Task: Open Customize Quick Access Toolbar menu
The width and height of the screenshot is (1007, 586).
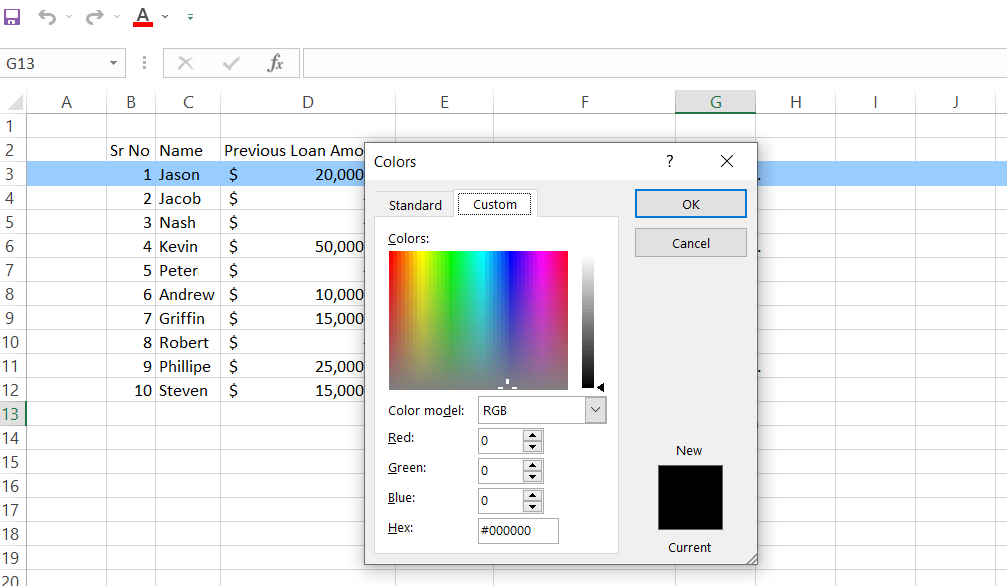Action: pyautogui.click(x=190, y=18)
